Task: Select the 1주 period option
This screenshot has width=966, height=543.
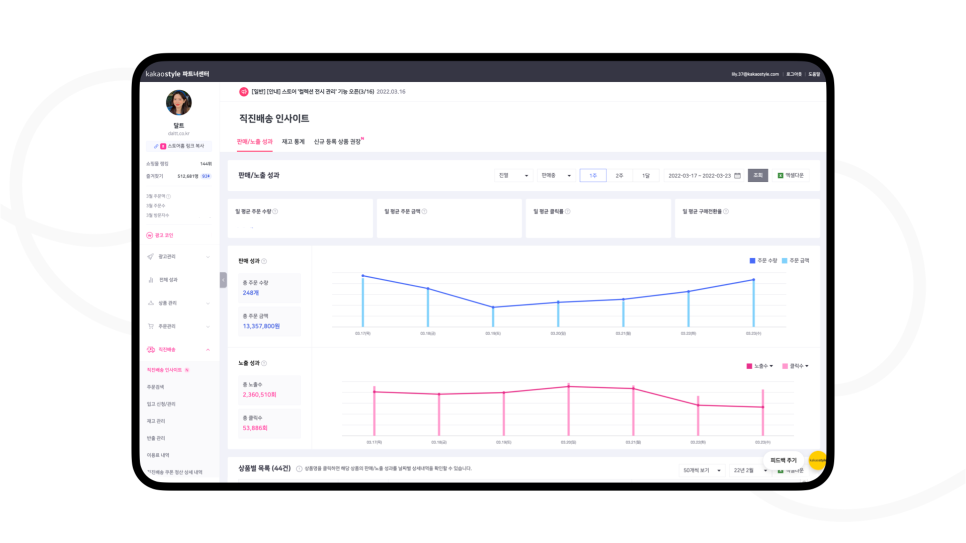Action: (x=593, y=176)
